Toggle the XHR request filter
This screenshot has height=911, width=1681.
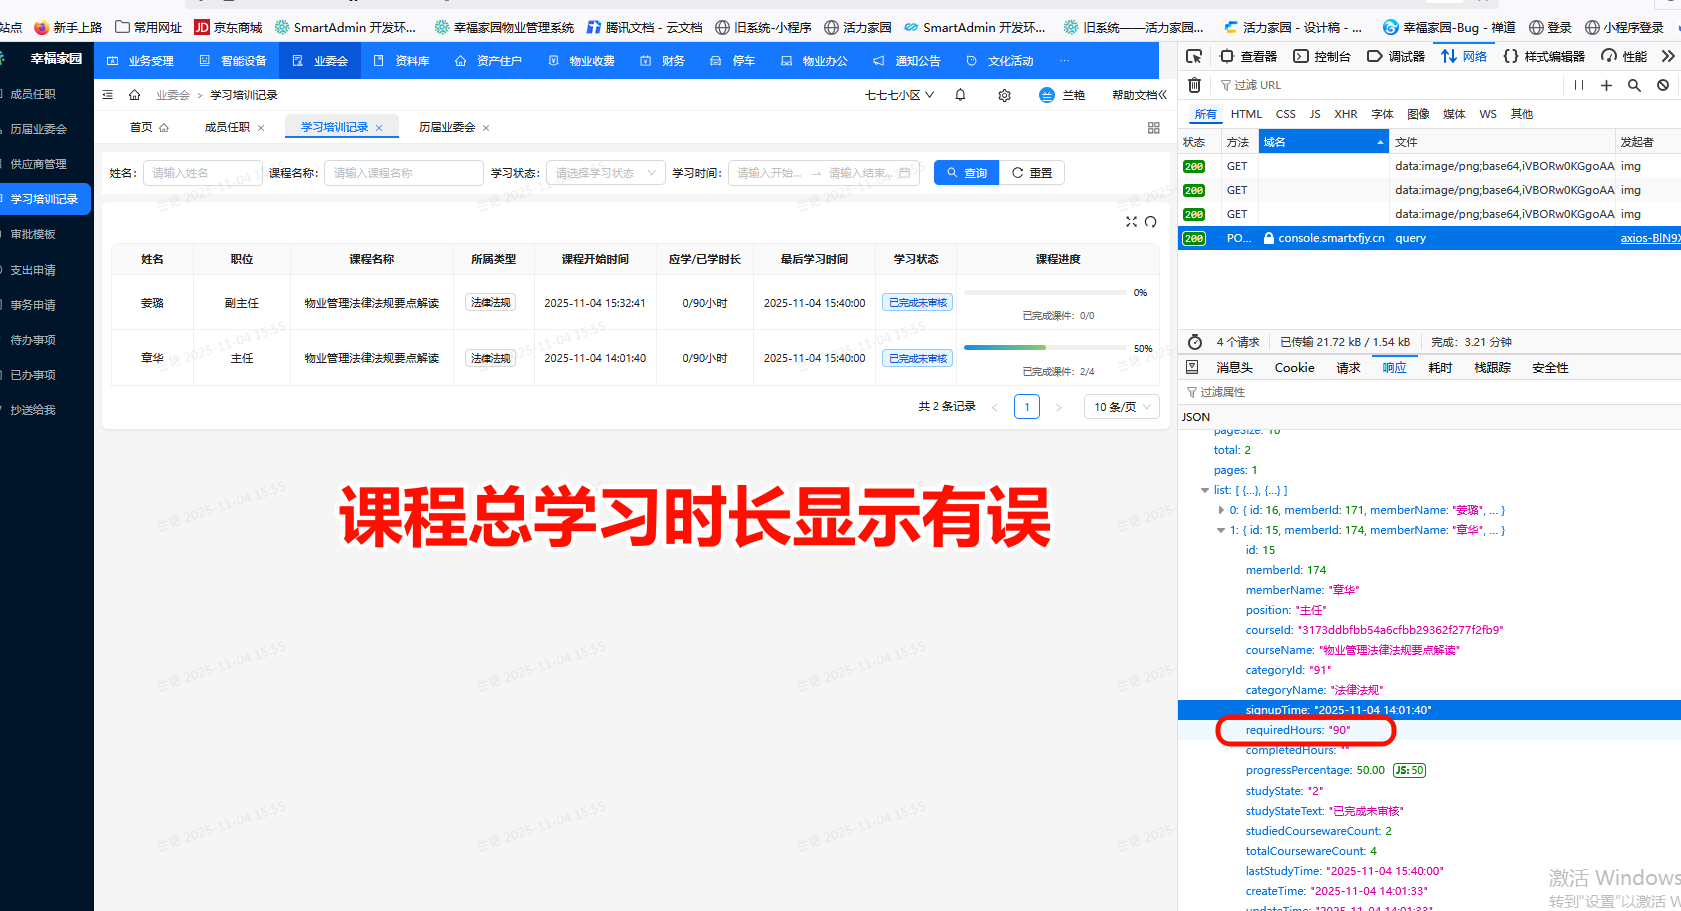[x=1345, y=114]
